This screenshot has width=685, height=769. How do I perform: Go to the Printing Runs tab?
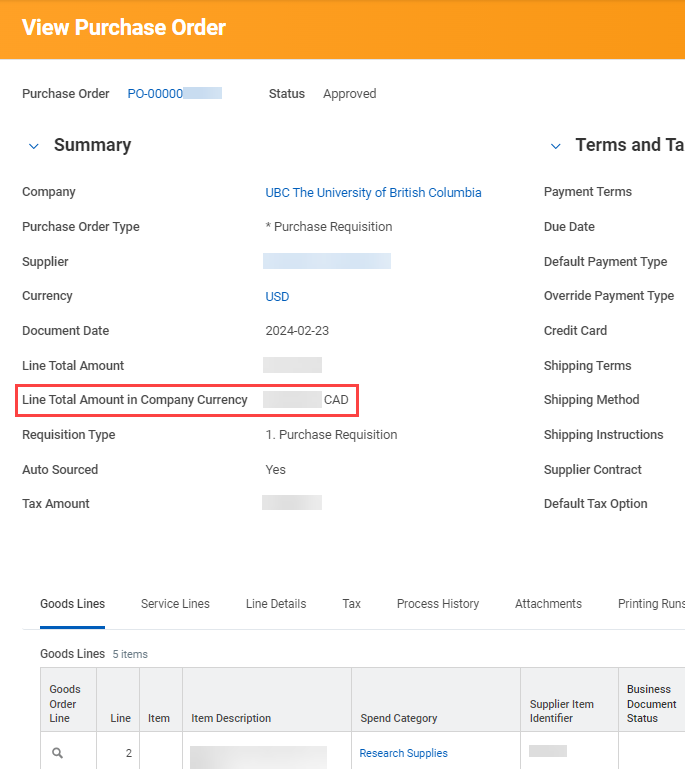pyautogui.click(x=650, y=604)
